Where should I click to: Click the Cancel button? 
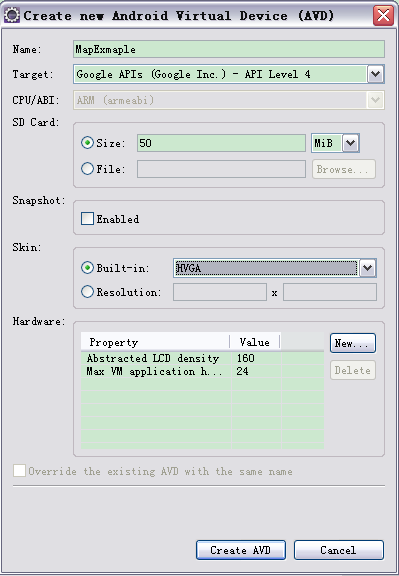click(339, 550)
